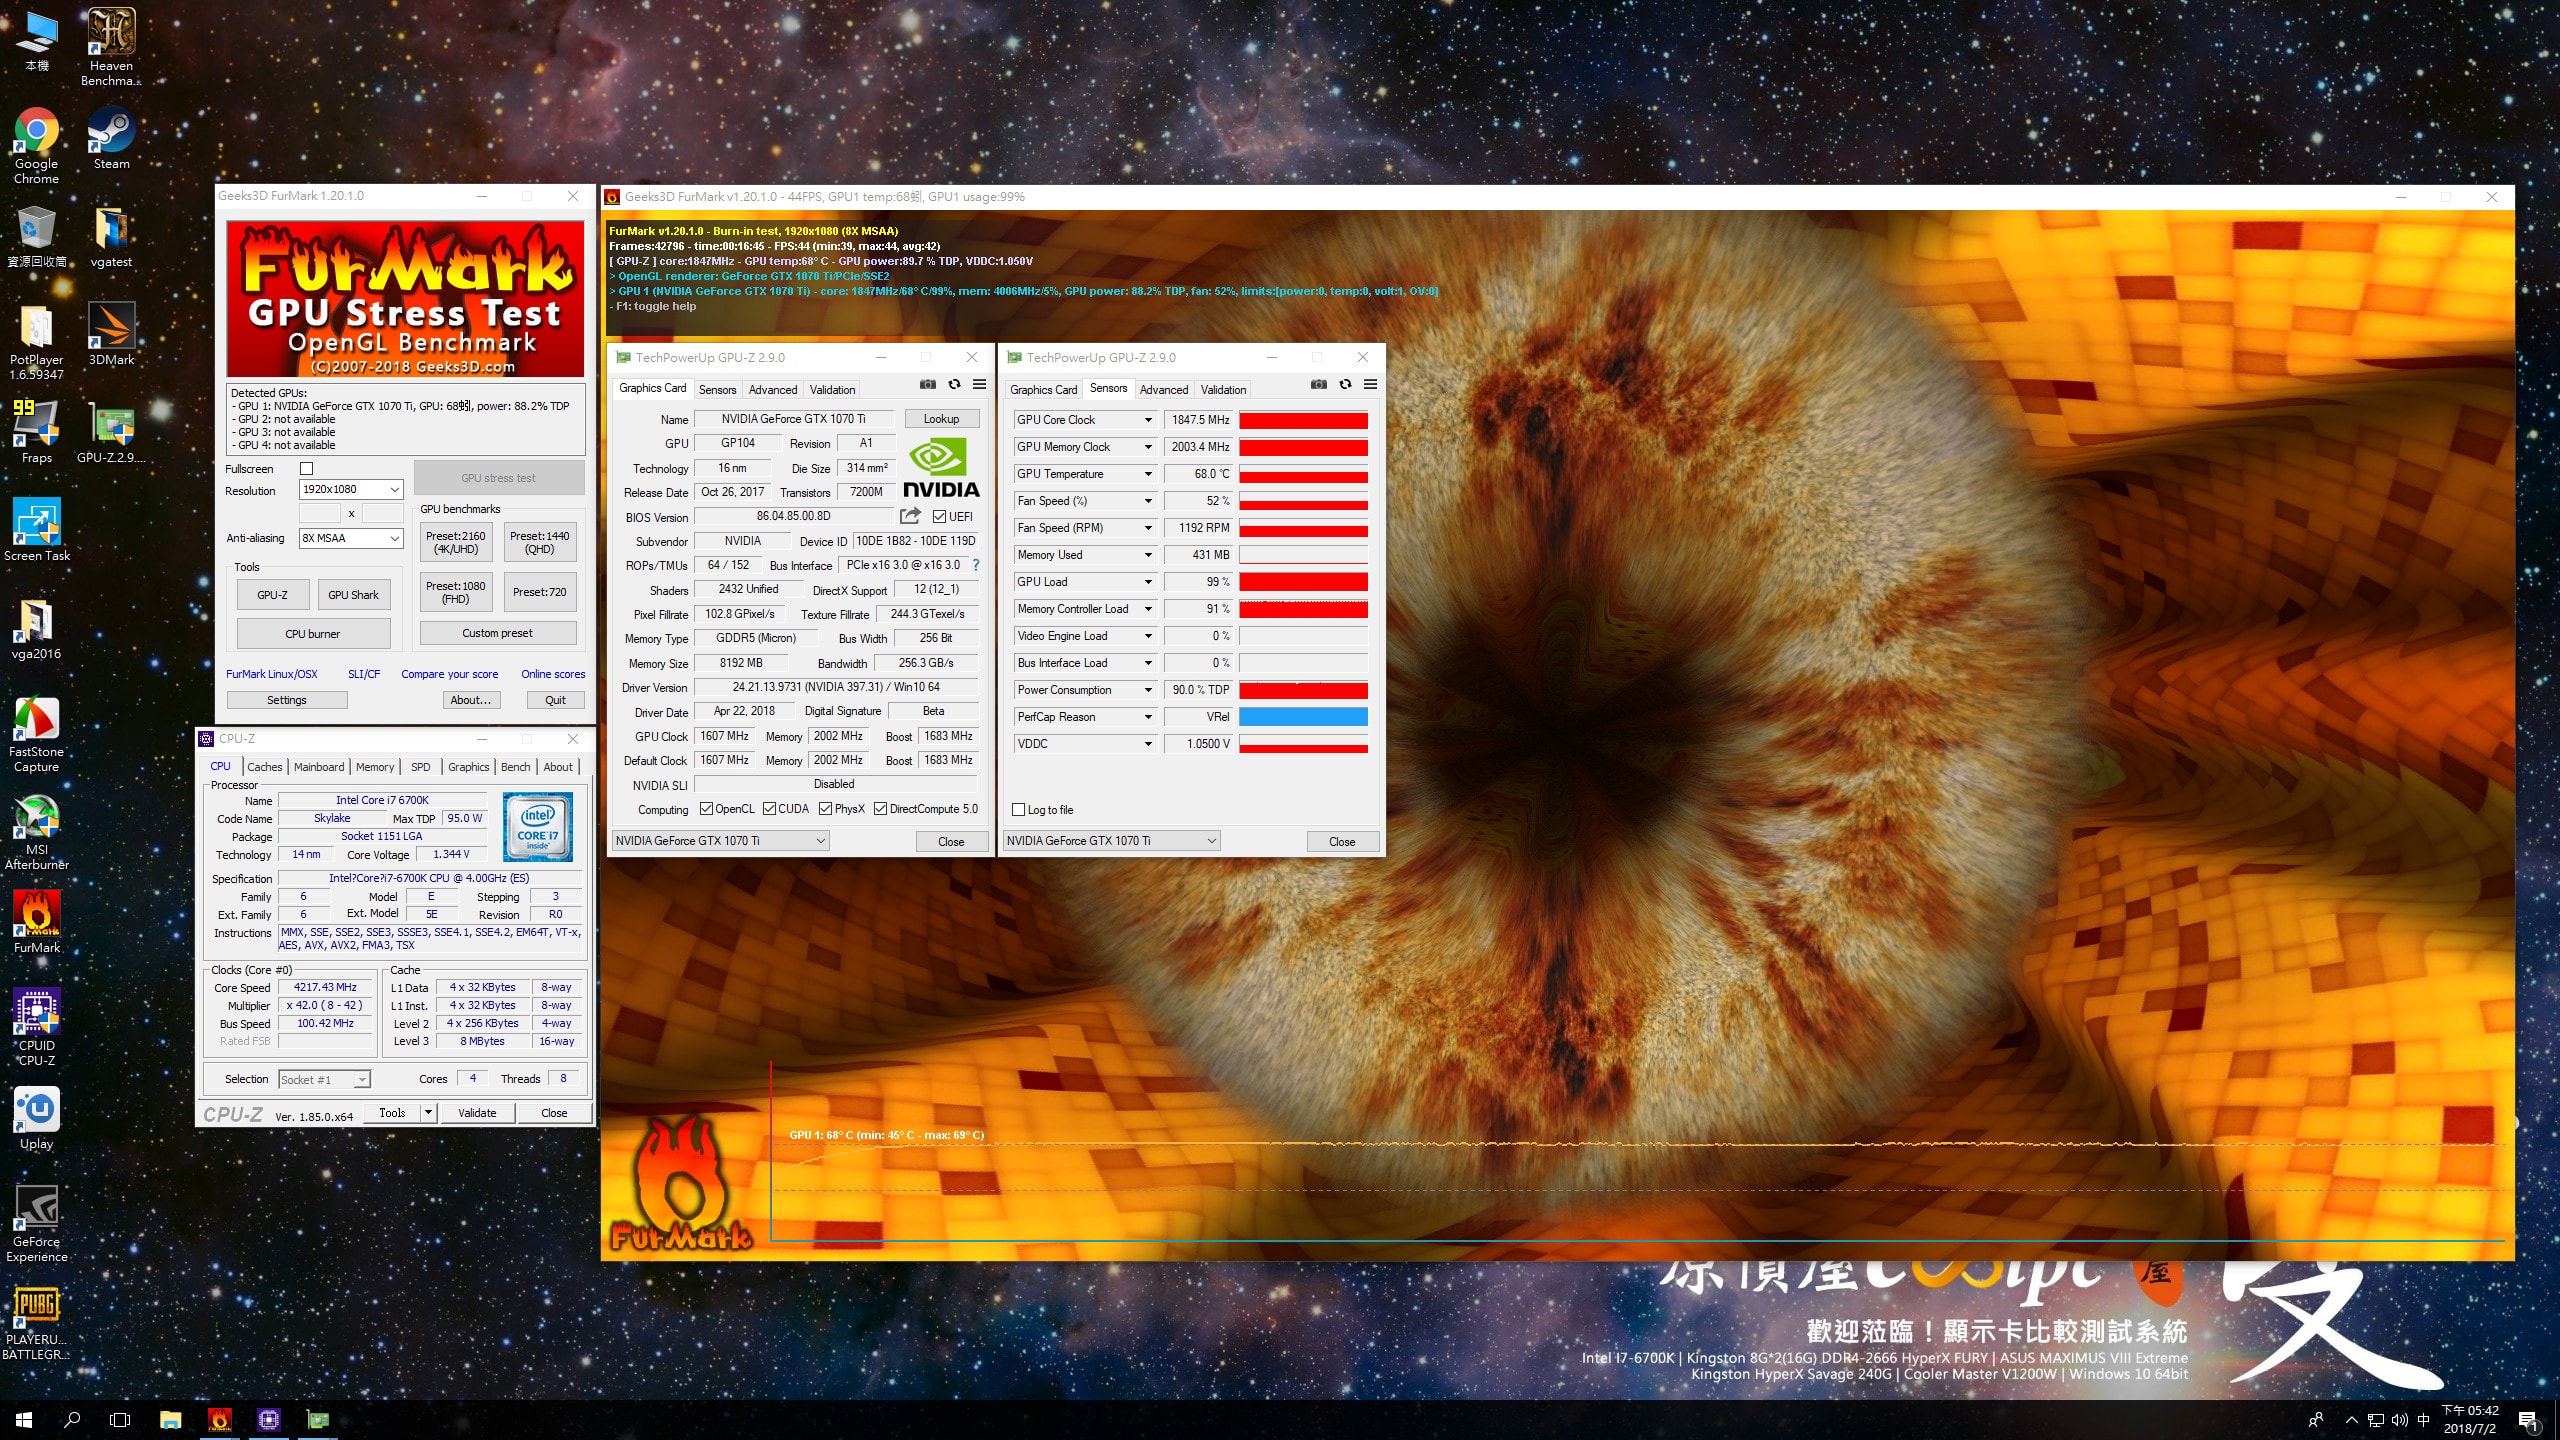Expand the Memory Used sensor dropdown
The width and height of the screenshot is (2560, 1440).
click(1148, 555)
